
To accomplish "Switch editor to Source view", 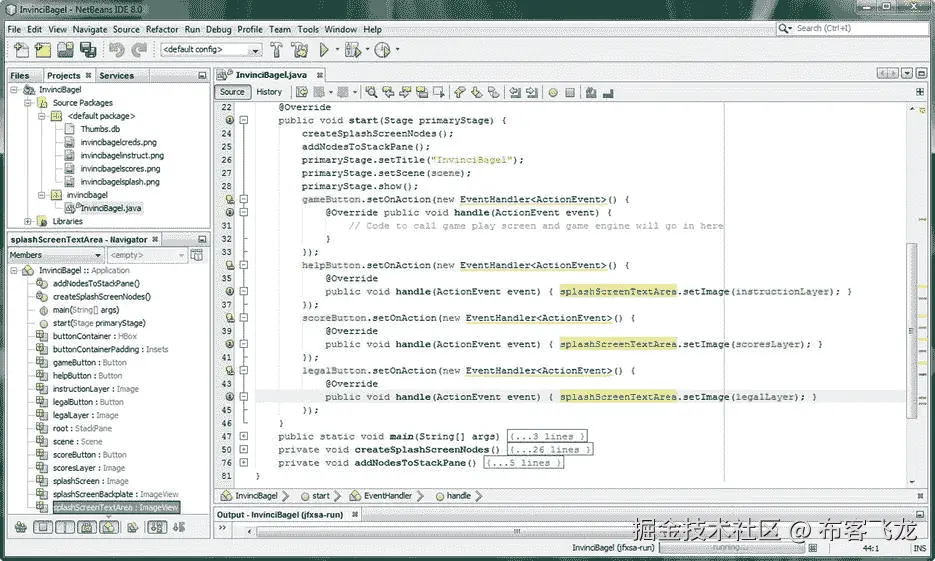I will pyautogui.click(x=232, y=92).
